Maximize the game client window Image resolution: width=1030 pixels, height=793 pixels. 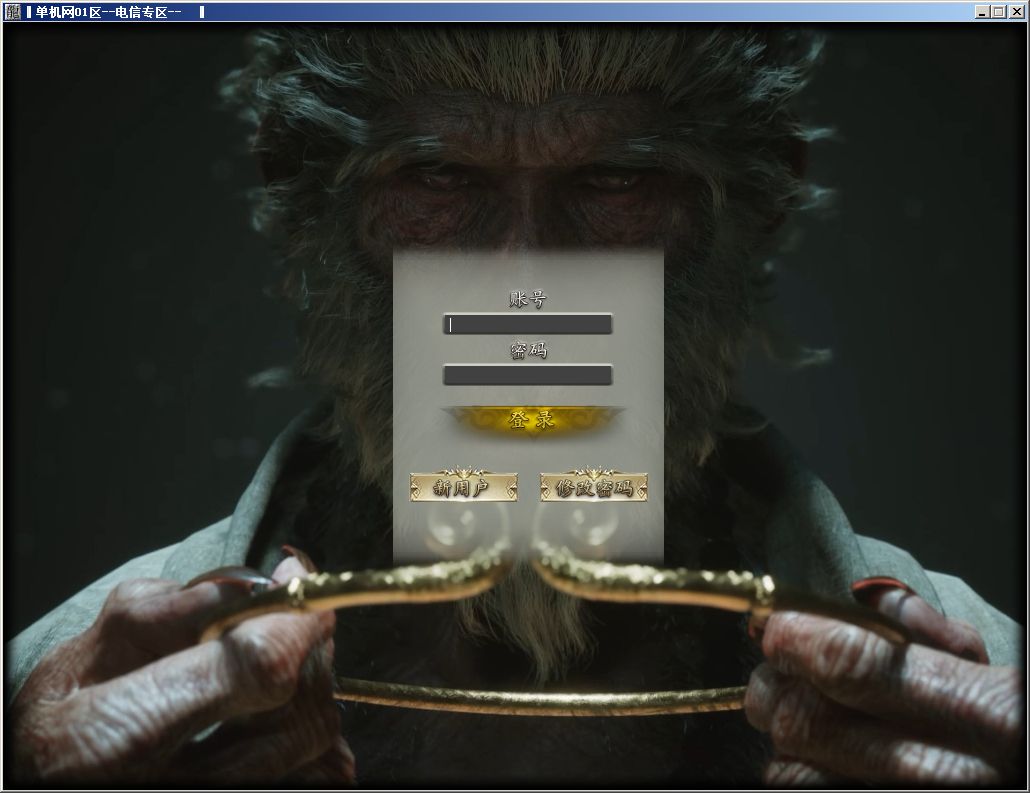click(x=998, y=12)
